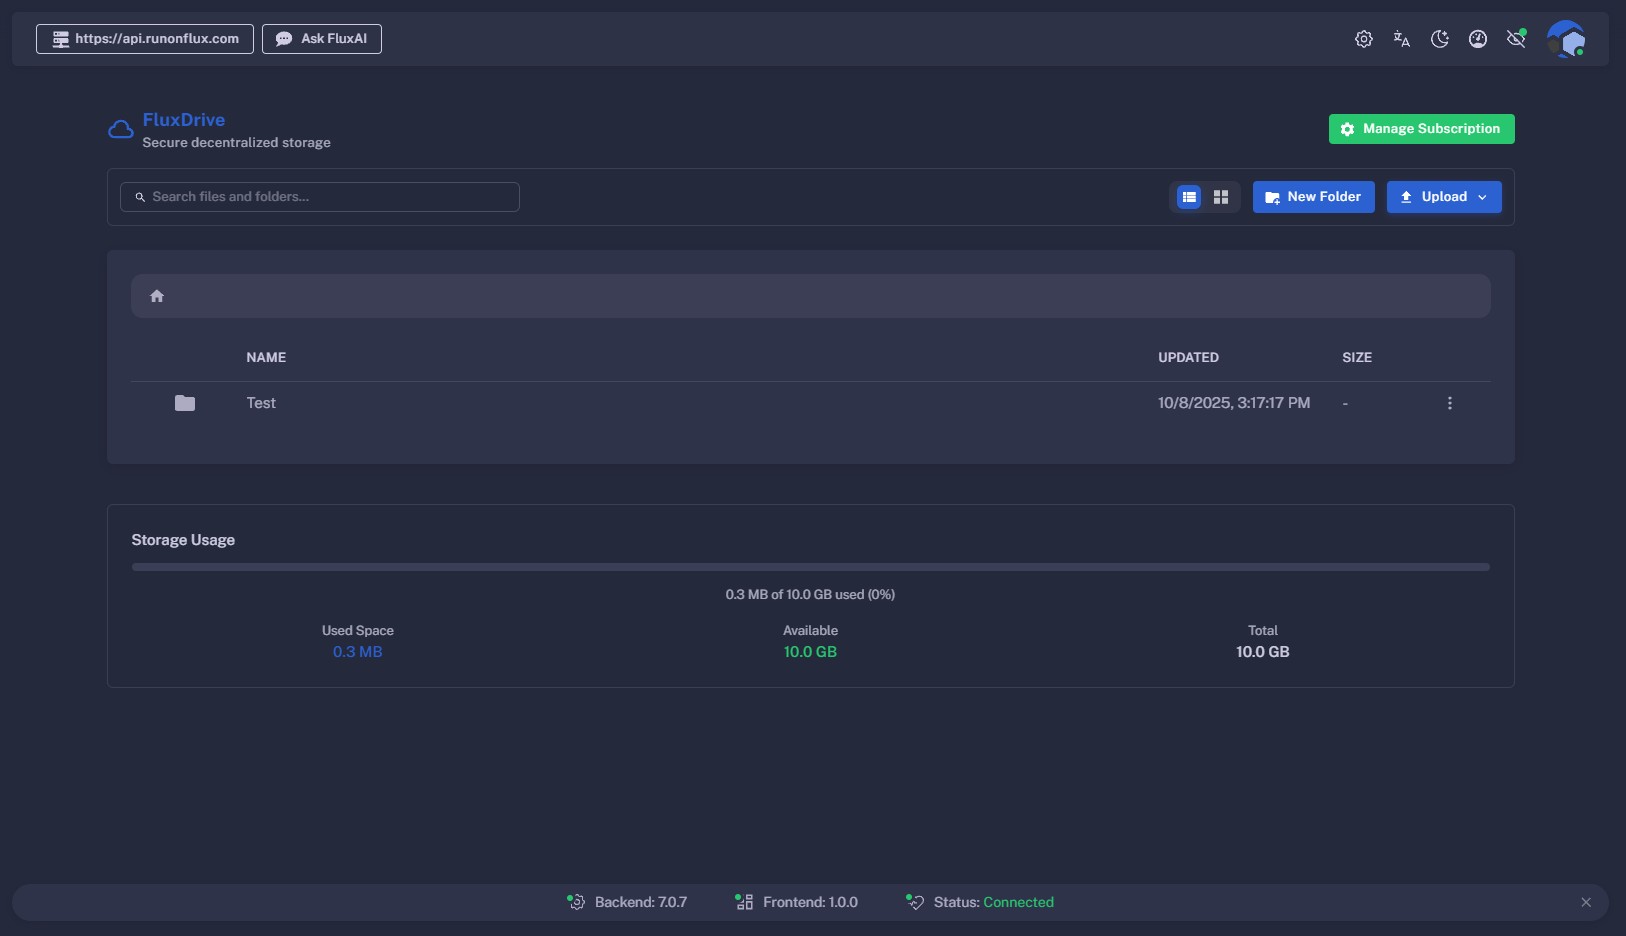Switch to list view layout
Viewport: 1626px width, 936px height.
(x=1189, y=197)
